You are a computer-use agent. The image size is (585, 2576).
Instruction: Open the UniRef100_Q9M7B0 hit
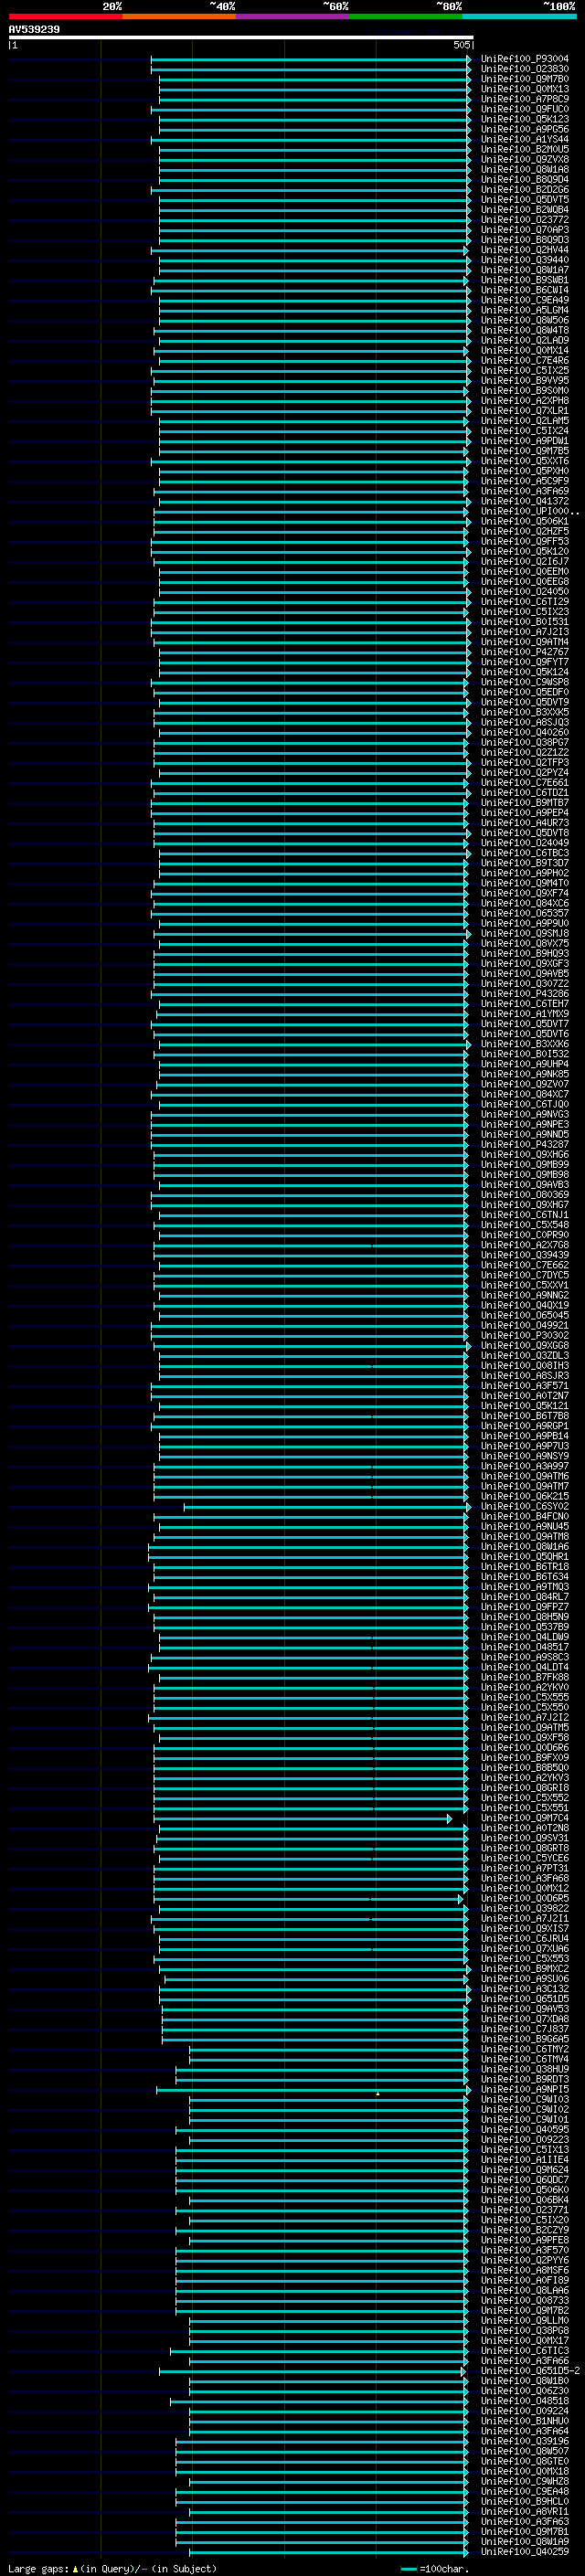[524, 79]
